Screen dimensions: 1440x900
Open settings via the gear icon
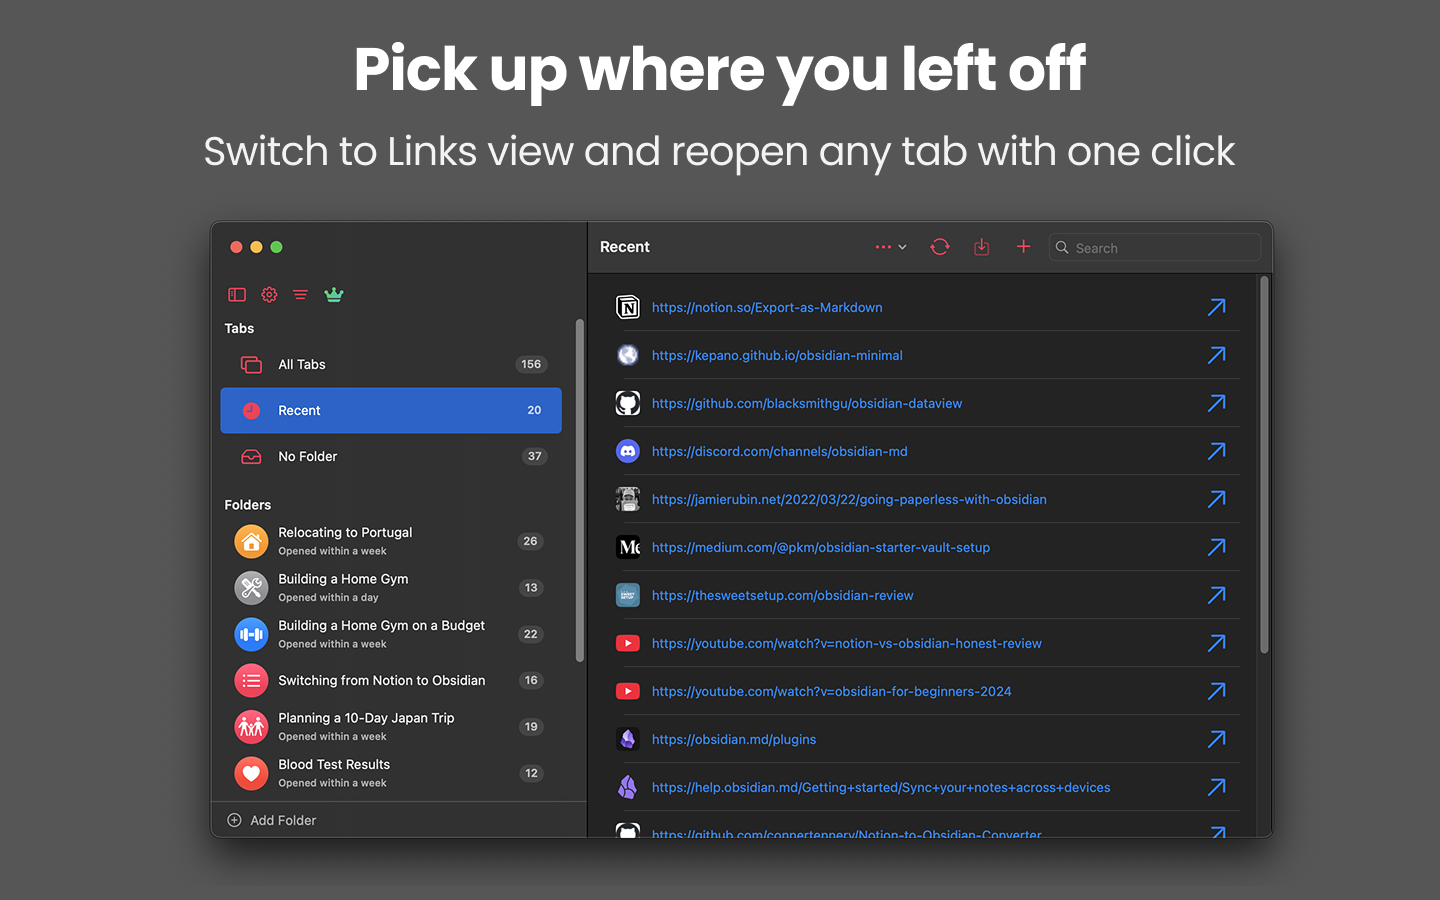click(269, 295)
